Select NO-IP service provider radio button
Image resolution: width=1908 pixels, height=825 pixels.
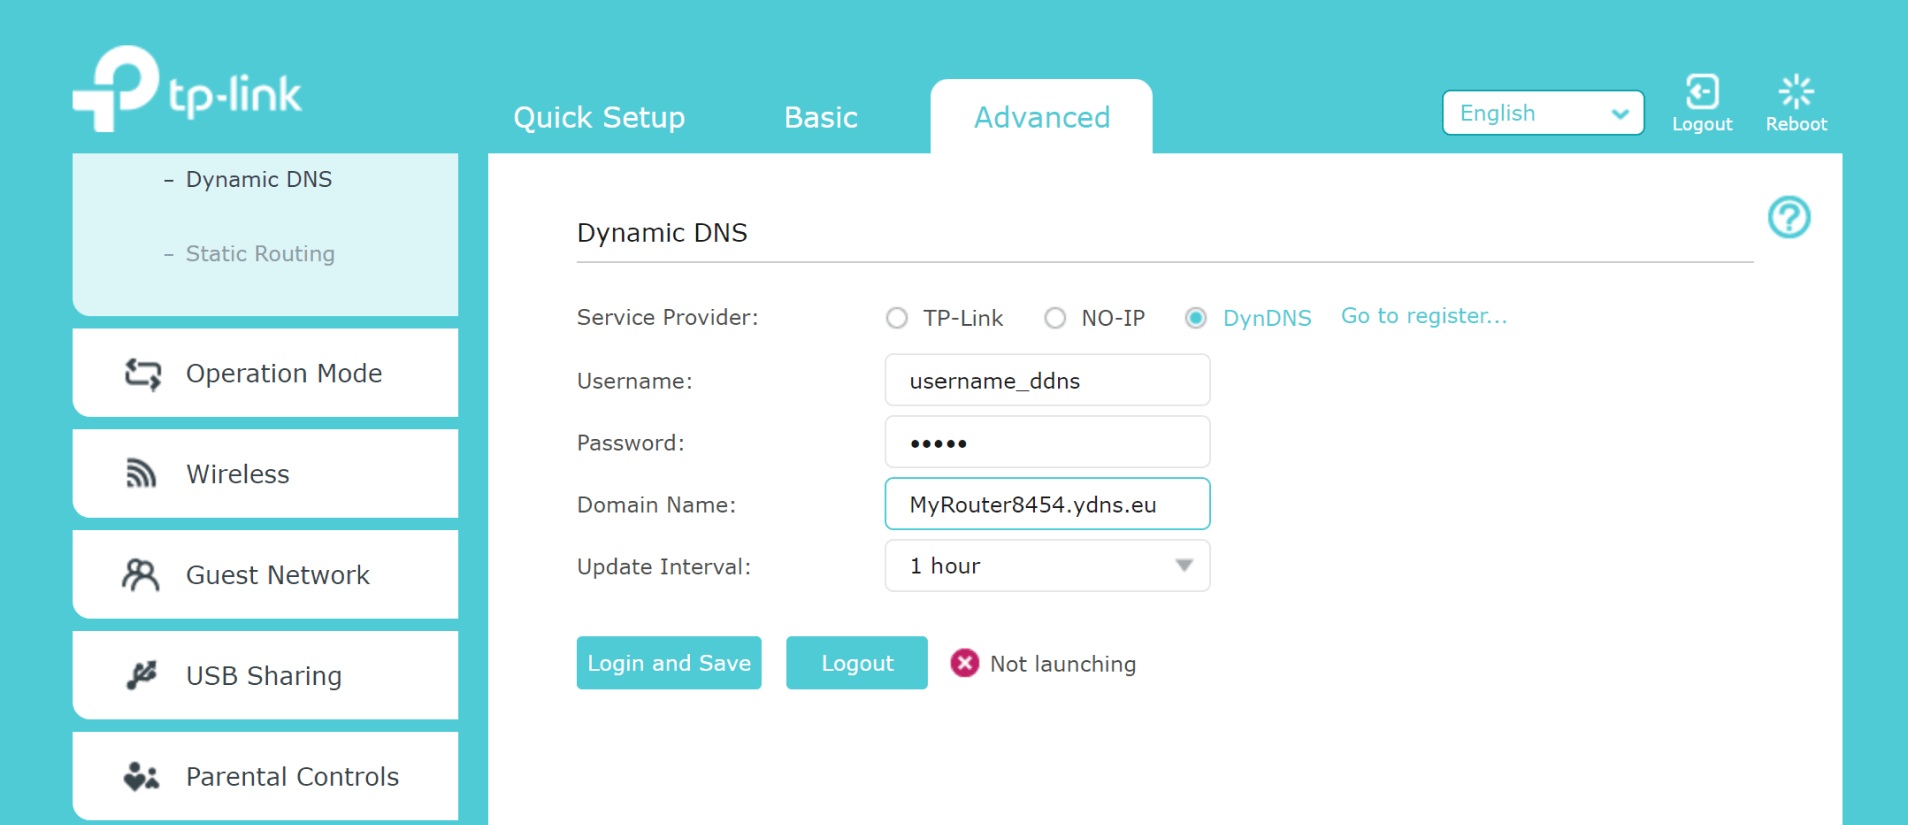1055,318
